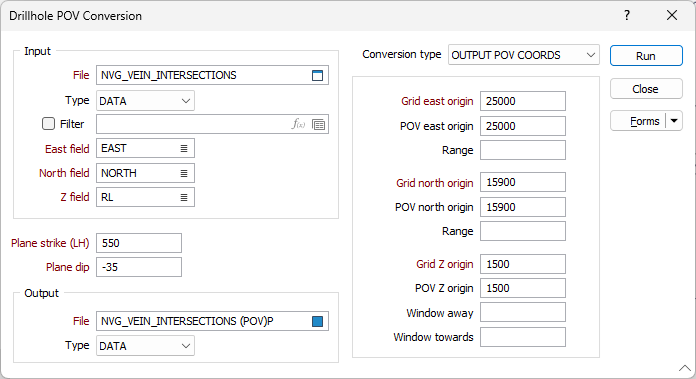This screenshot has width=696, height=379.
Task: Expand the input Type DATA dropdown
Action: [x=145, y=101]
